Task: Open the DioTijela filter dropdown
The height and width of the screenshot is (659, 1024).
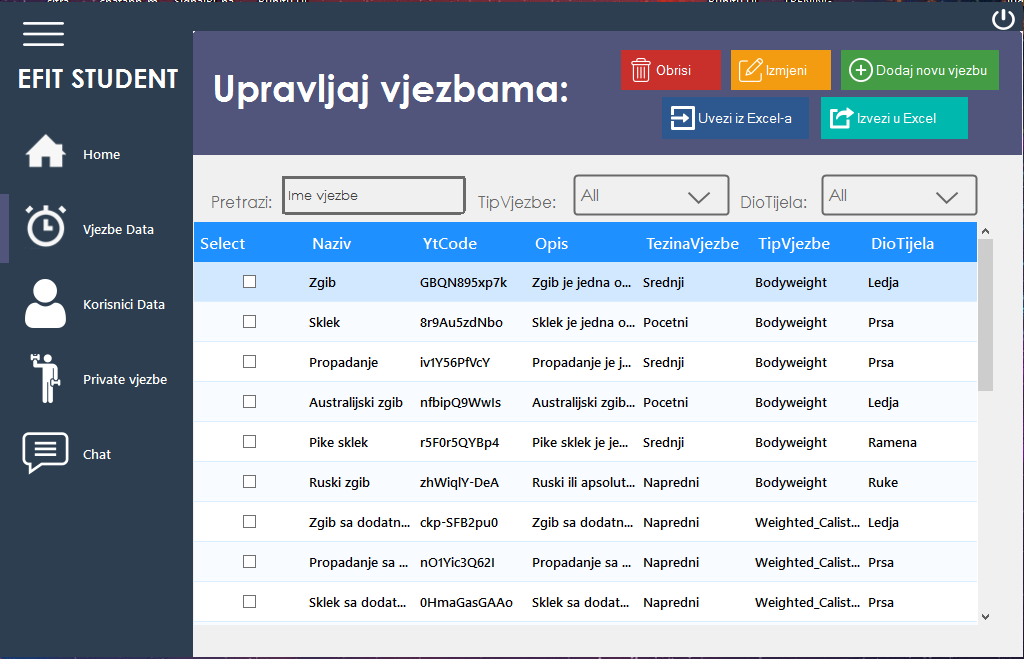Action: [x=899, y=195]
